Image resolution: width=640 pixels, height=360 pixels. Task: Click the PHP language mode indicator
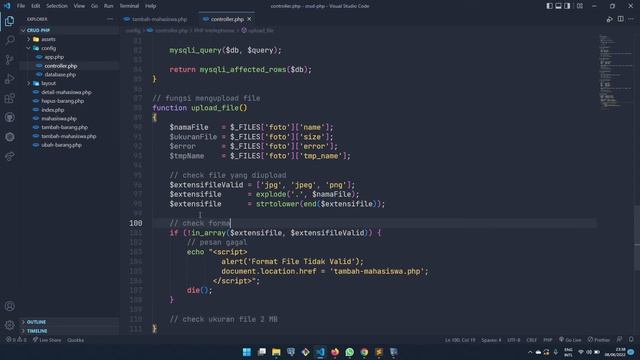(x=548, y=340)
